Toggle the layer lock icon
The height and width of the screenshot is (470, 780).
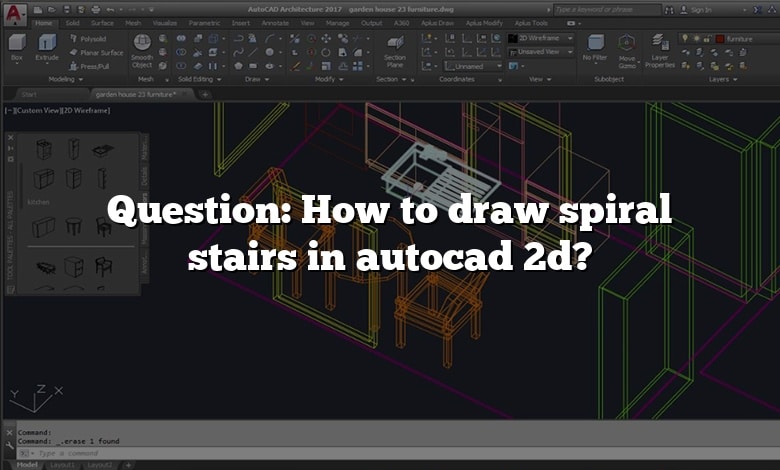706,38
